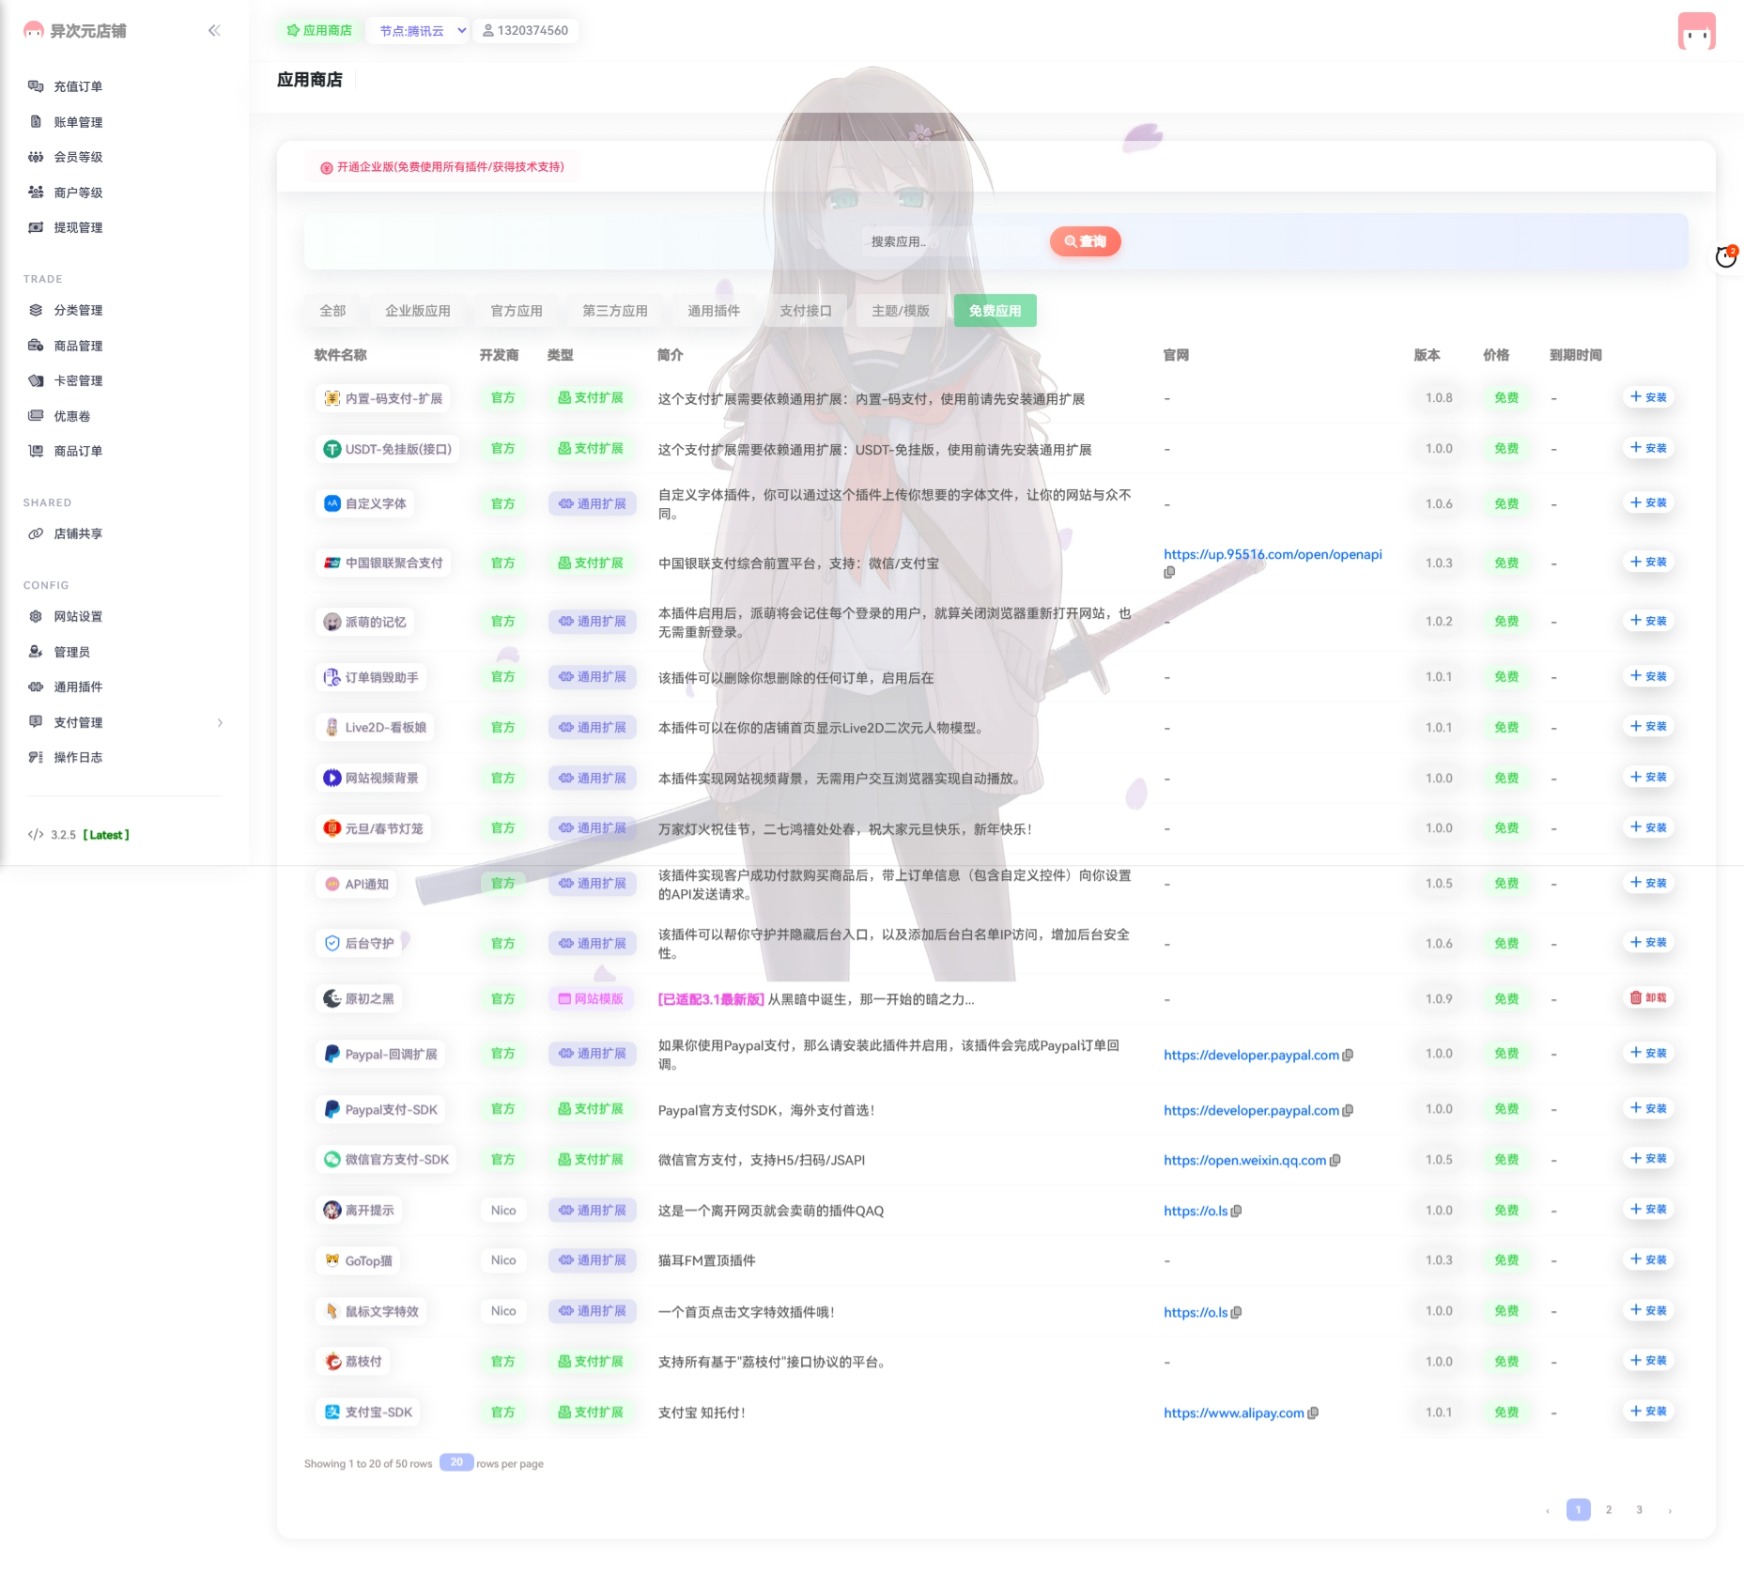Uninstall the 原初之黑 theme

(1647, 998)
